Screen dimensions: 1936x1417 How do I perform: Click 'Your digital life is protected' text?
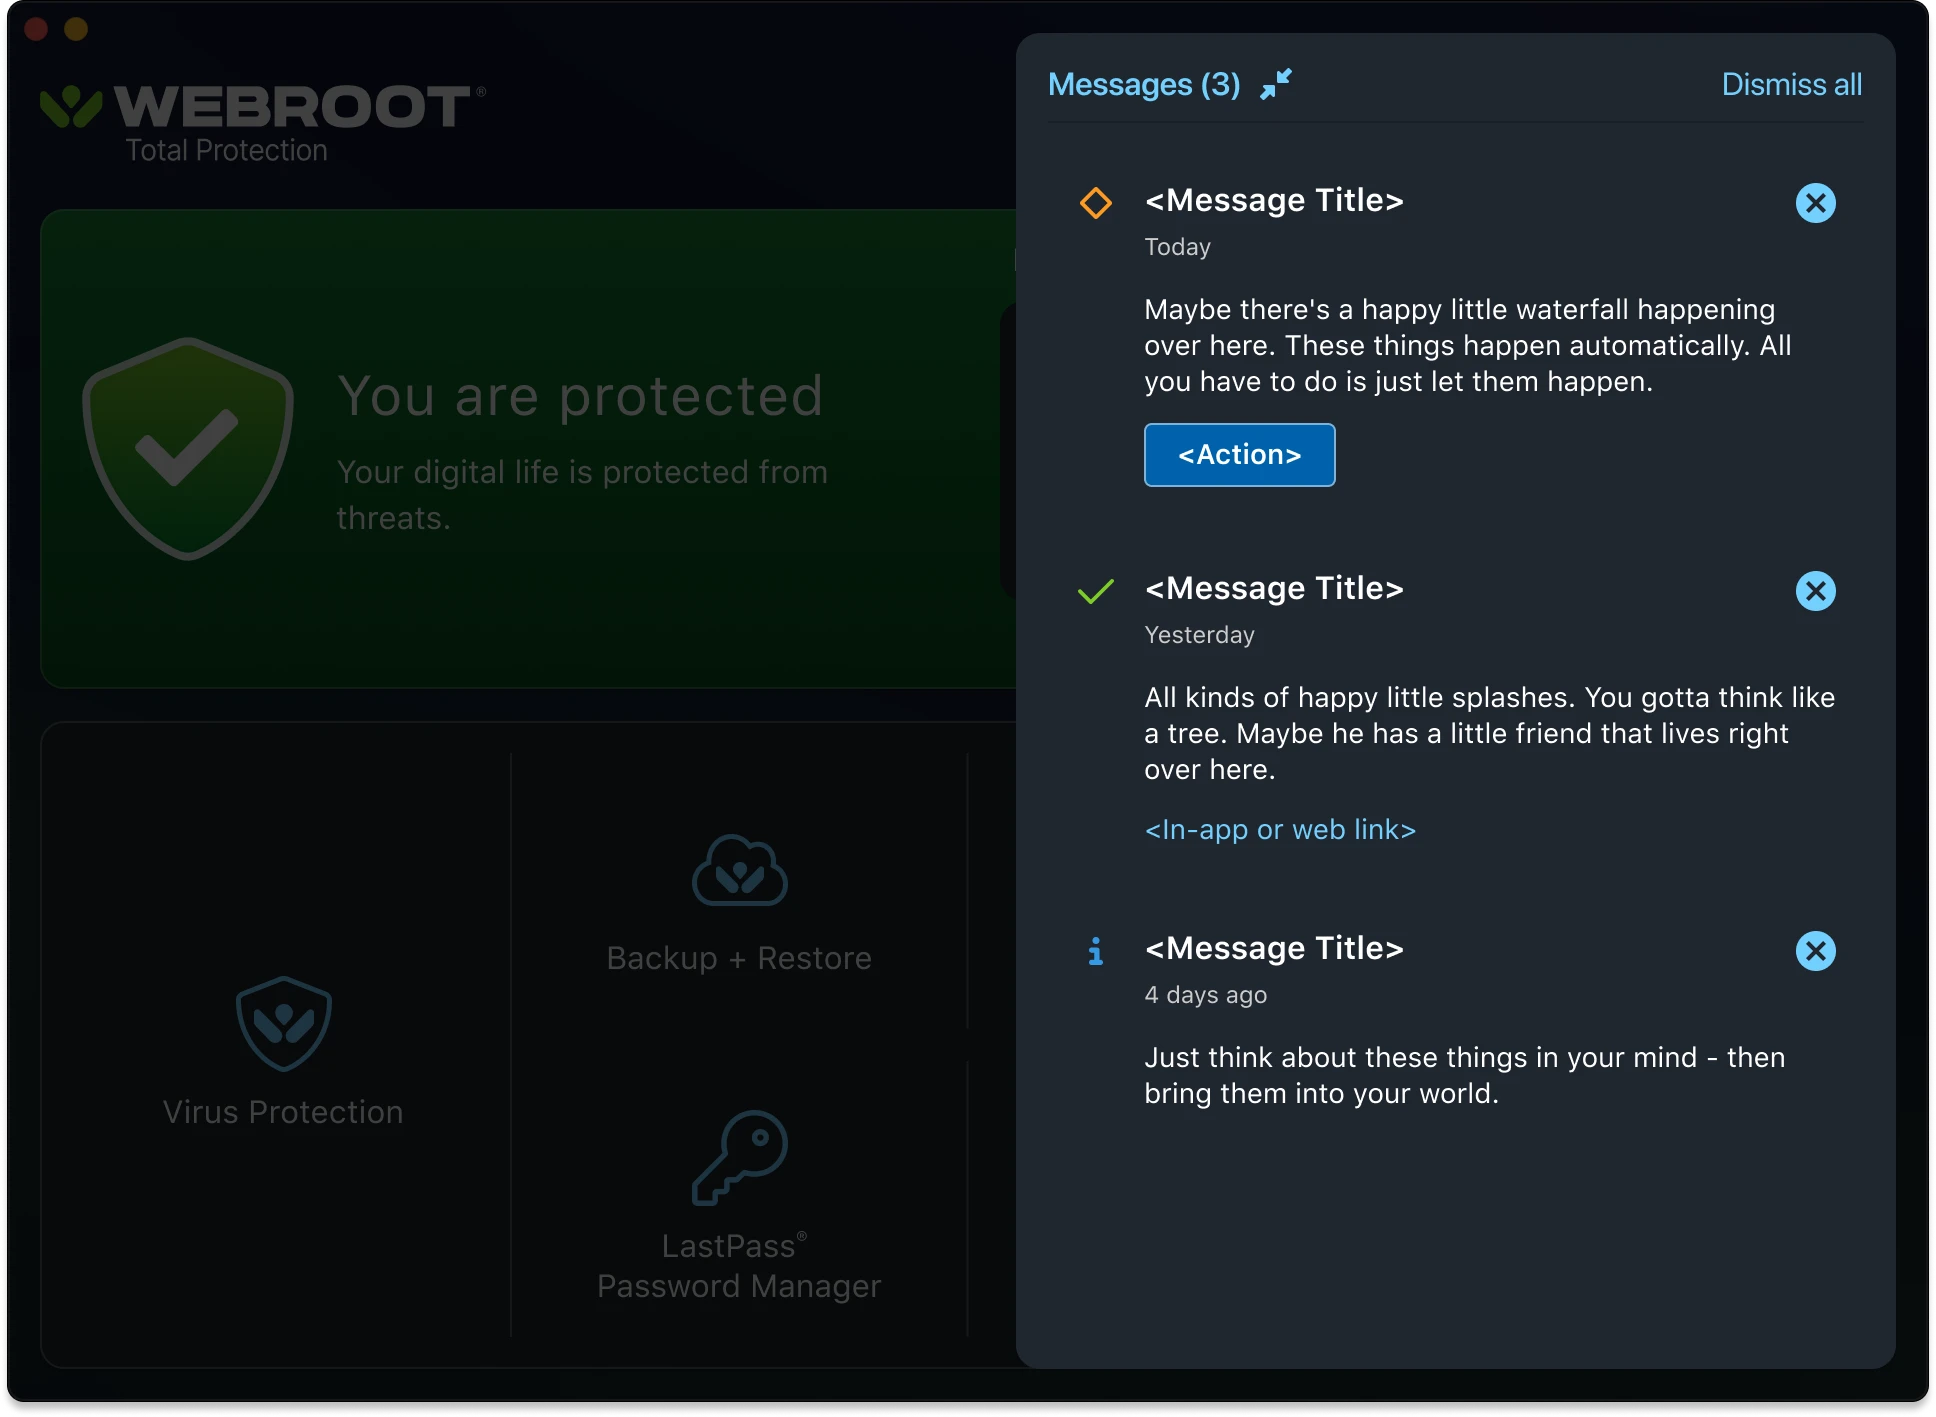(582, 495)
